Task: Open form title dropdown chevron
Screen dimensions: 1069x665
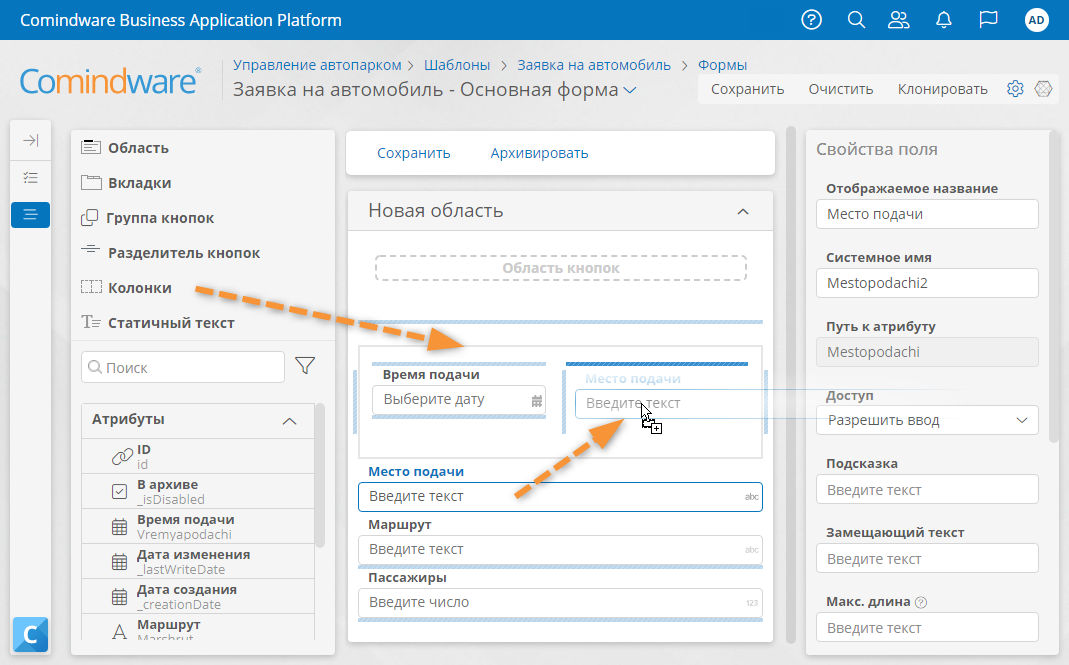Action: pos(630,90)
